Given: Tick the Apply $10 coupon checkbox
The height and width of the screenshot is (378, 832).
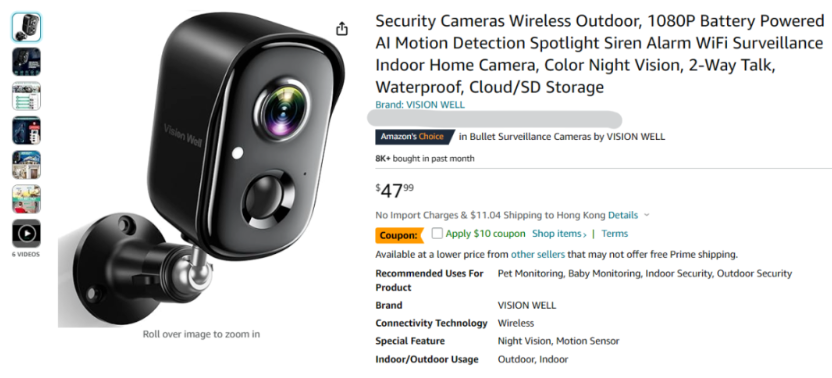Looking at the screenshot, I should click(437, 234).
